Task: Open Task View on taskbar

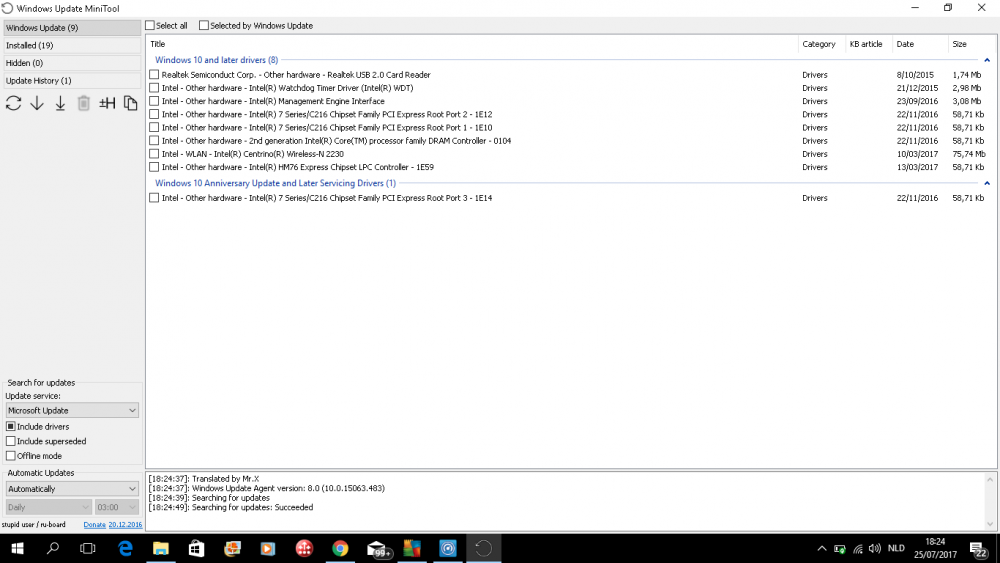Action: (x=87, y=548)
